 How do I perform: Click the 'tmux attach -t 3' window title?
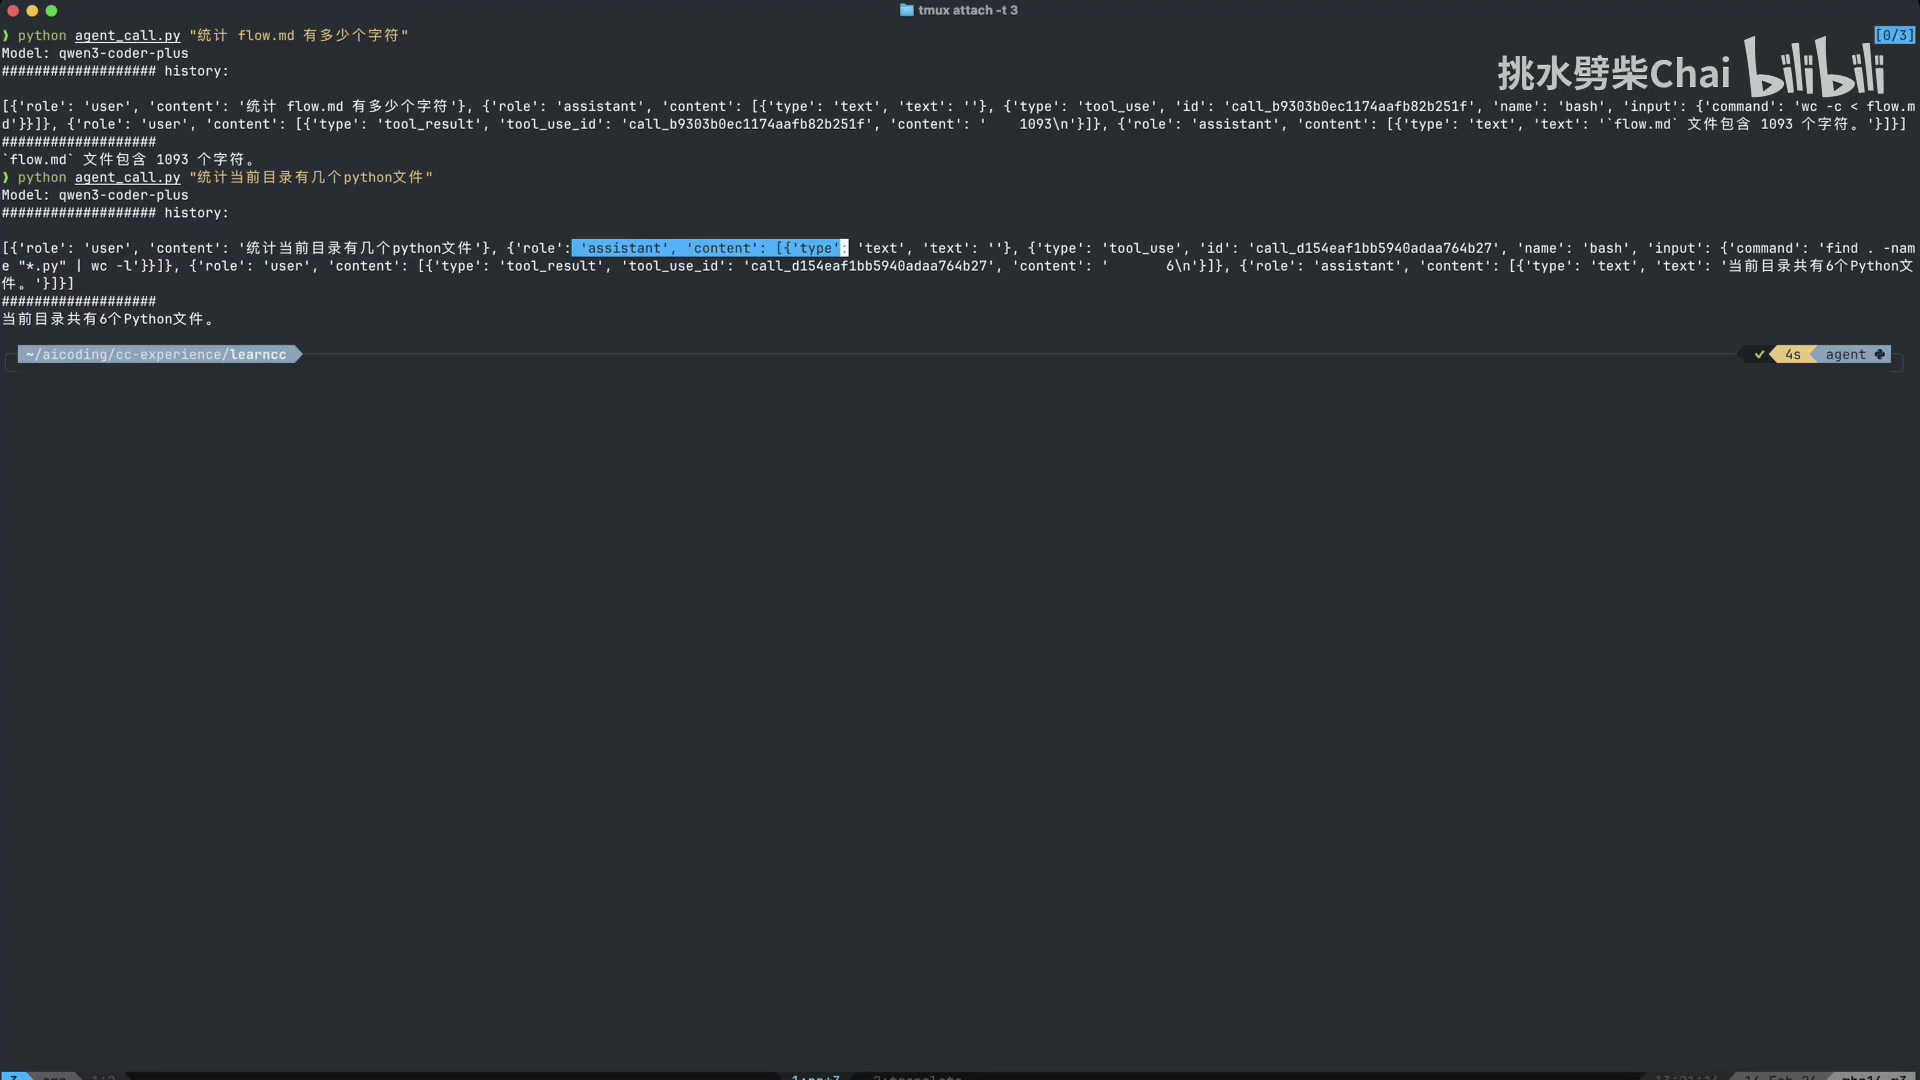pos(967,10)
